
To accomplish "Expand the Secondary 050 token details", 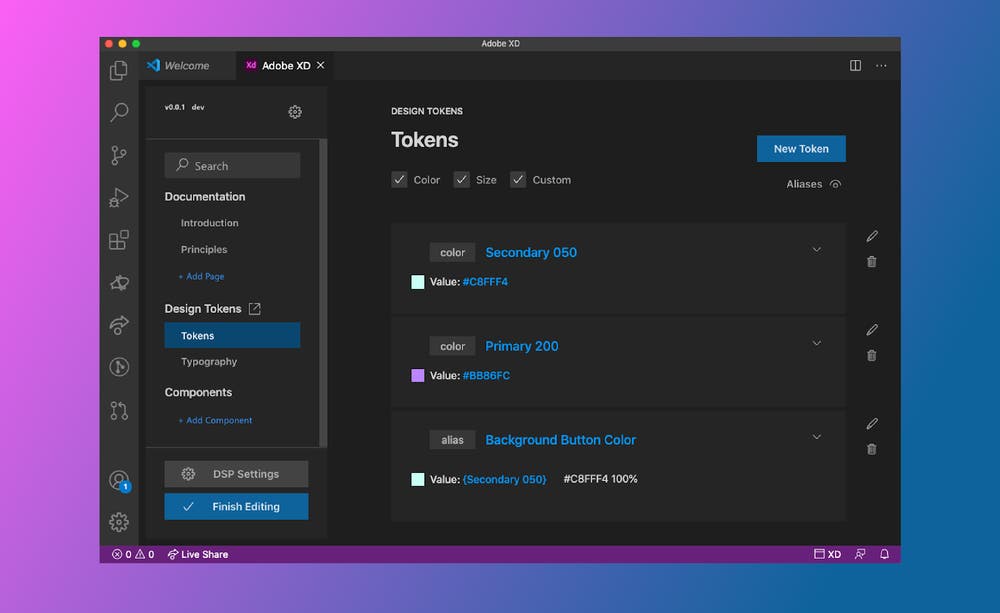I will (x=816, y=250).
